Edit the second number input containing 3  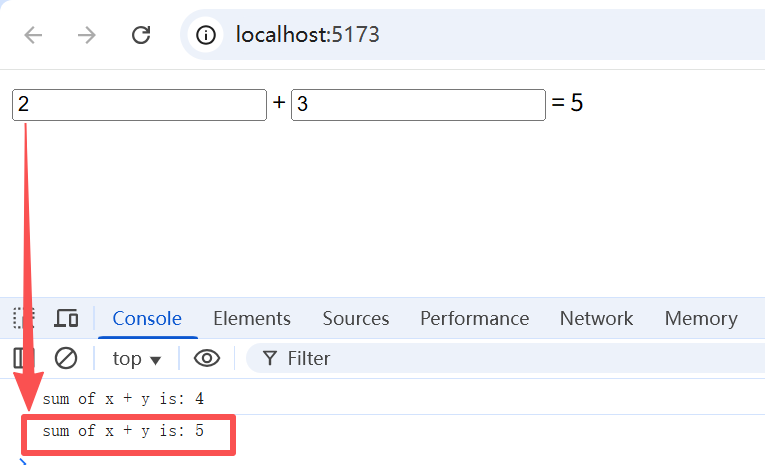(418, 104)
